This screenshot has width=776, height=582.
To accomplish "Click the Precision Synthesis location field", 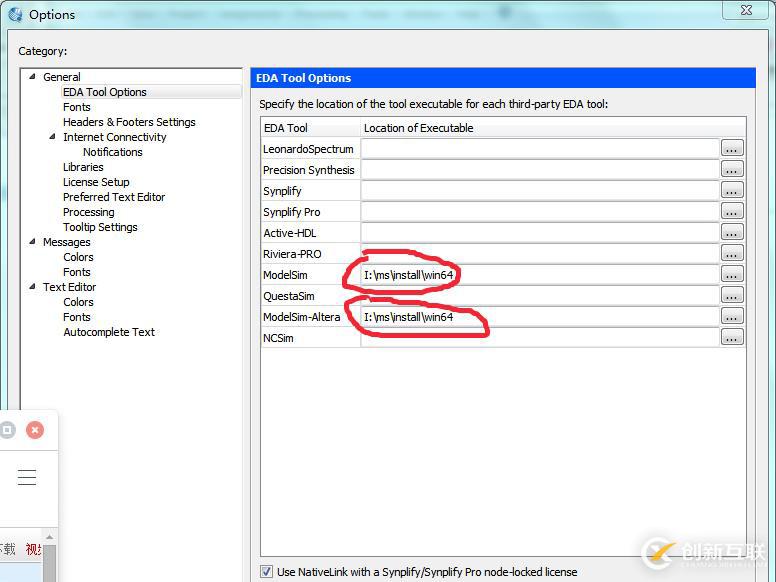I will click(540, 170).
